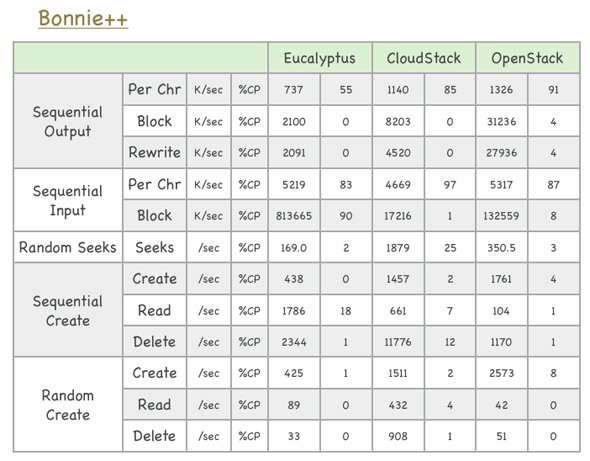The image size is (590, 461).
Task: Select the Eucalyptus column header
Action: (320, 58)
